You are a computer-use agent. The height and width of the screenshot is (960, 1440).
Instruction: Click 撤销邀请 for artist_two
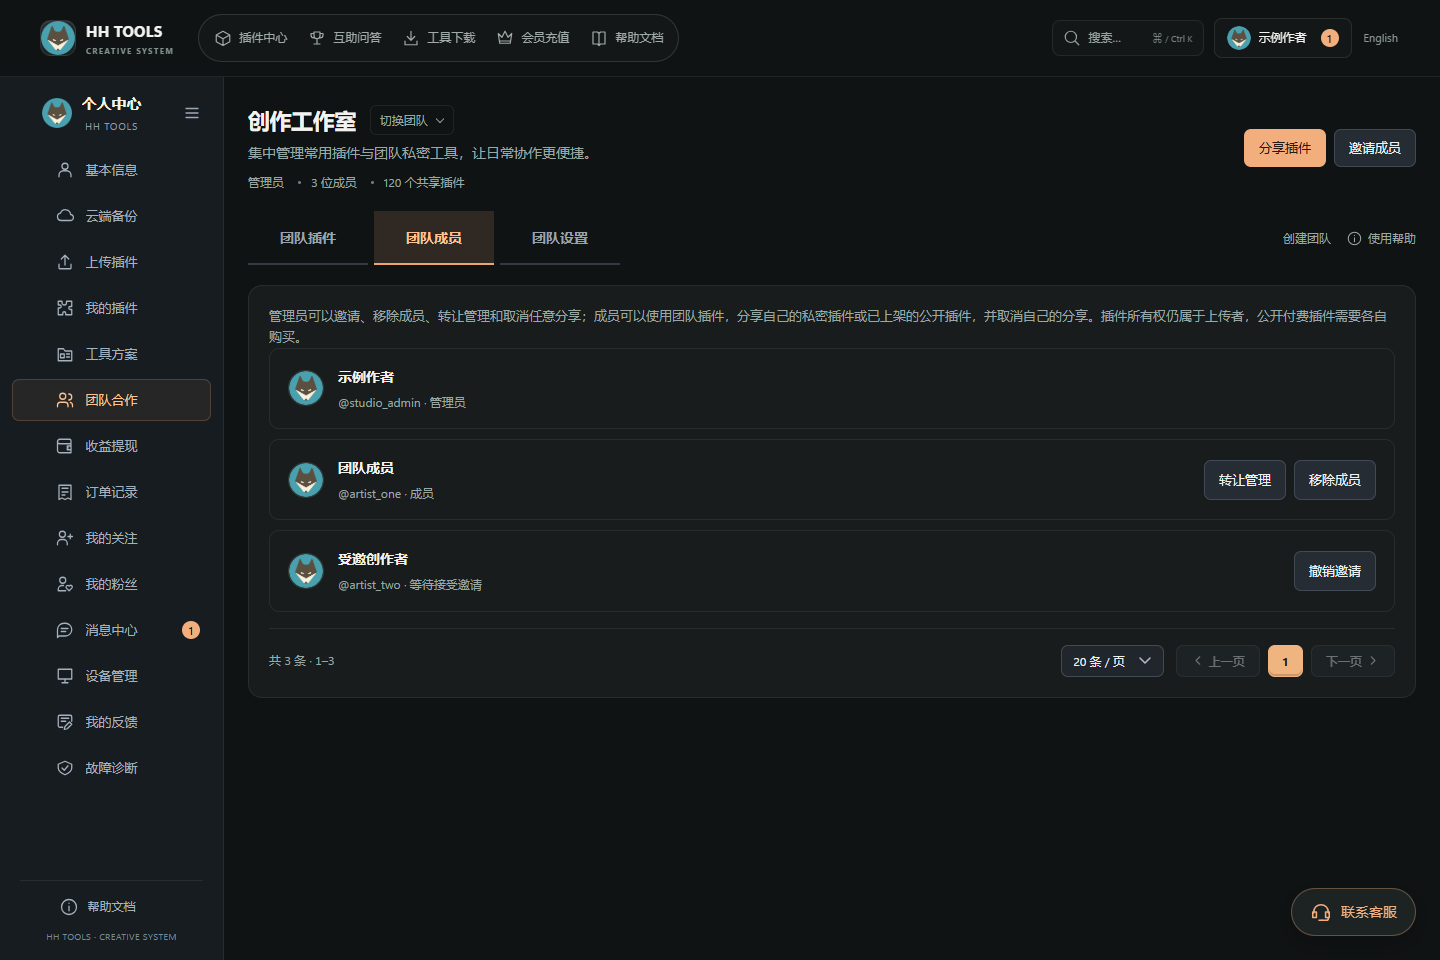tap(1335, 571)
